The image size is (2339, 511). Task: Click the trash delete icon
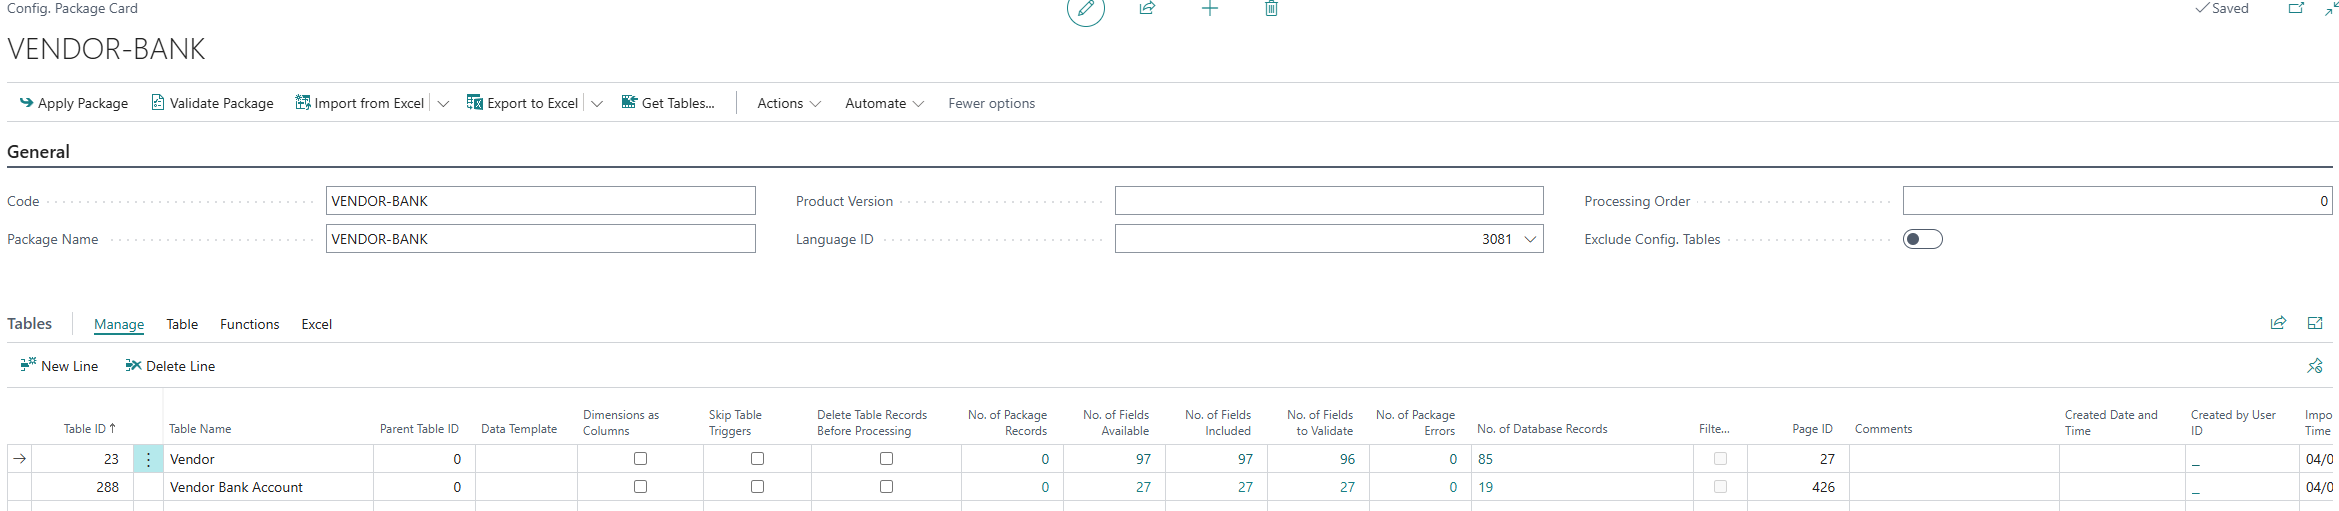pos(1271,9)
